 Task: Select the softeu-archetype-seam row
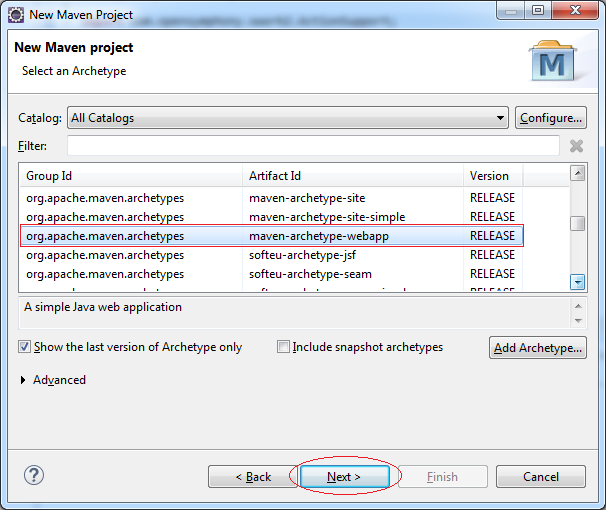[272, 274]
